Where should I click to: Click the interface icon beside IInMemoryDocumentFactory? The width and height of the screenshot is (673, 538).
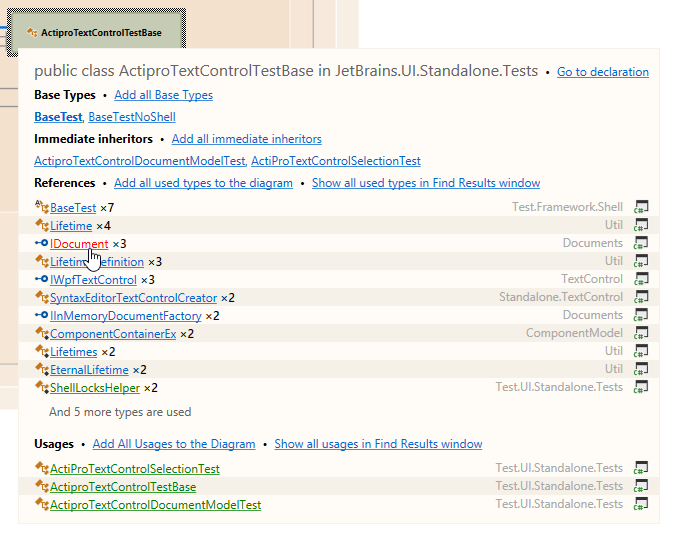click(41, 315)
